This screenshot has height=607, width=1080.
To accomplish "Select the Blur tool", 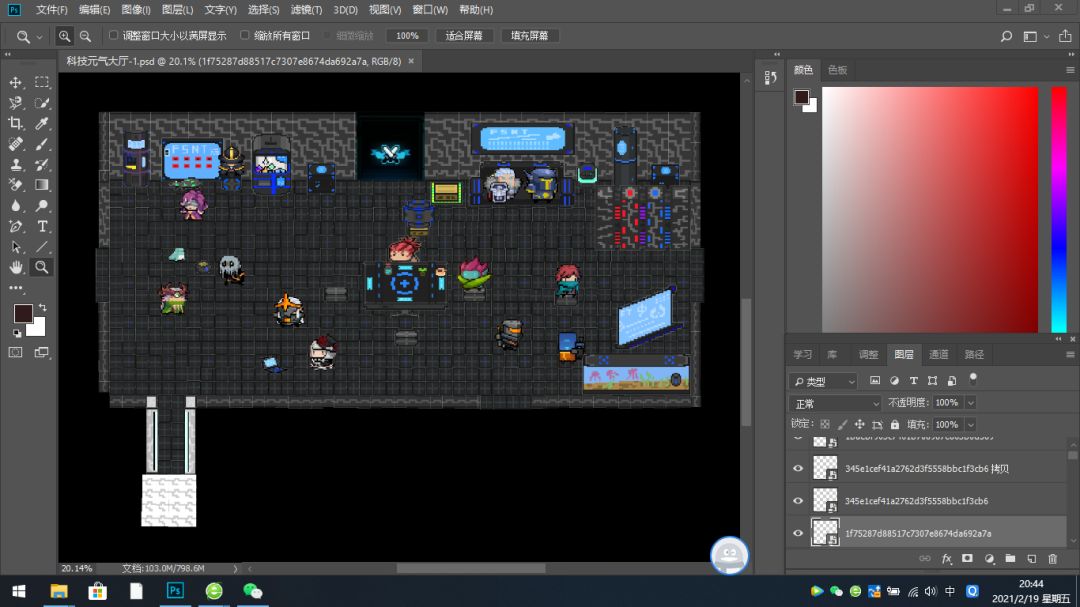I will coord(15,205).
